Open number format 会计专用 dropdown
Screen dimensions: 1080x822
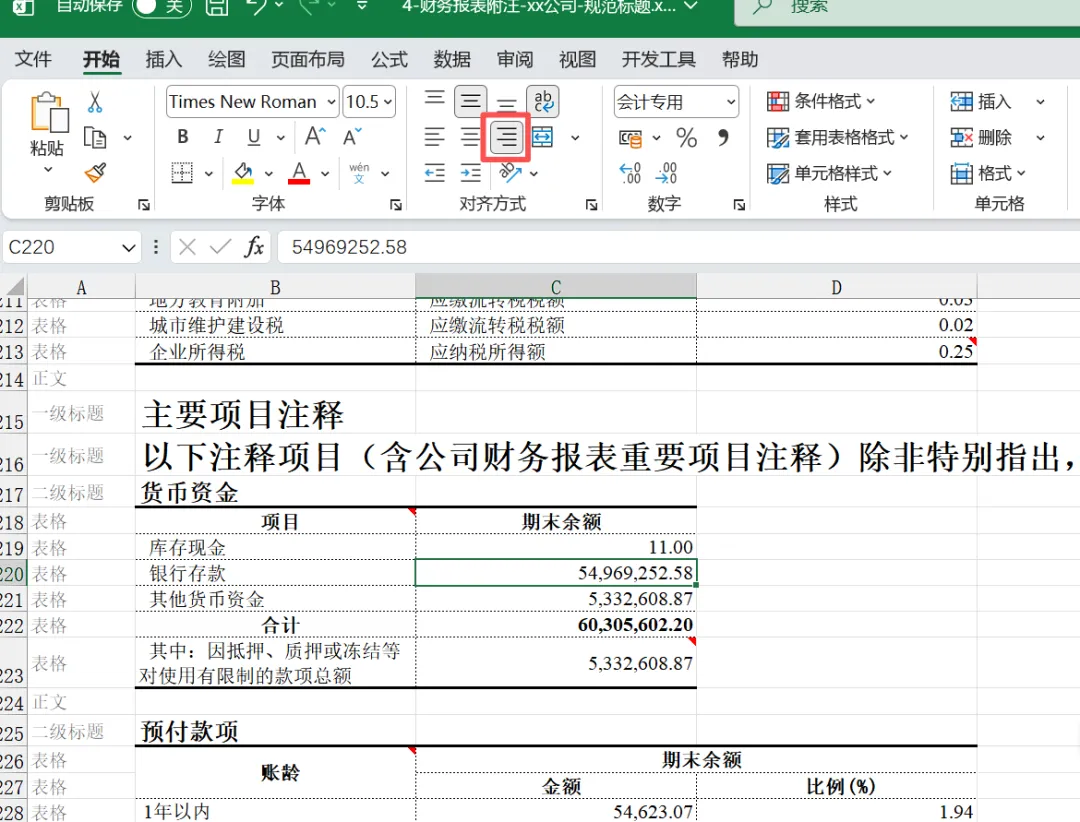(x=731, y=102)
